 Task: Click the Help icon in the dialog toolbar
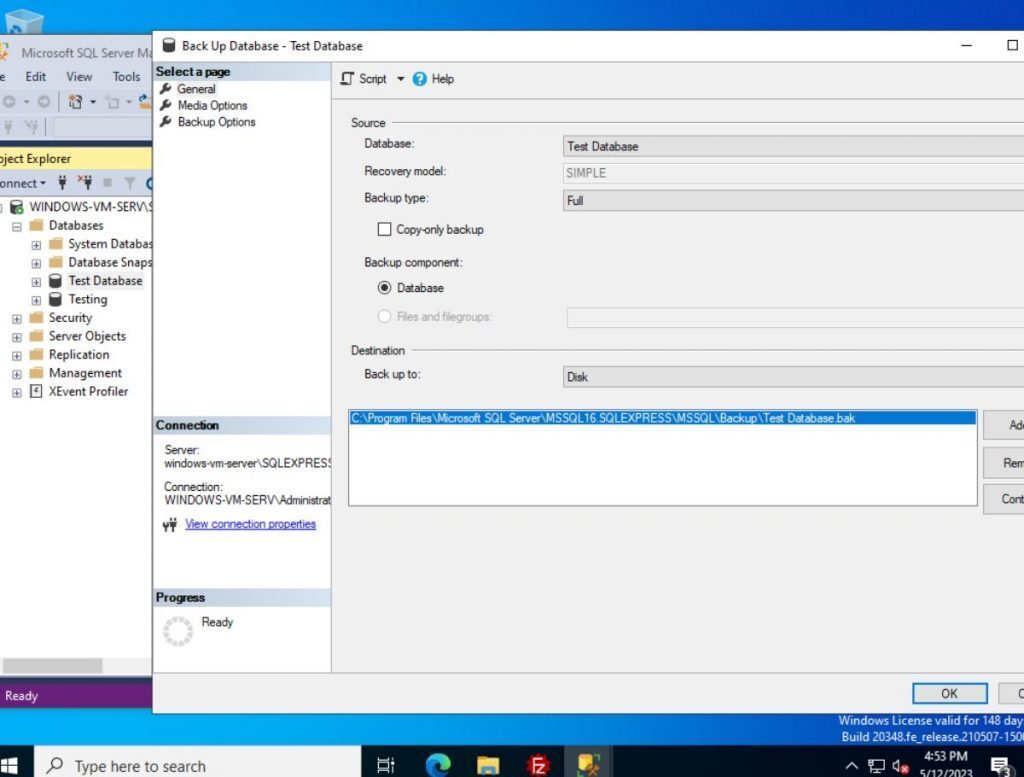[422, 78]
